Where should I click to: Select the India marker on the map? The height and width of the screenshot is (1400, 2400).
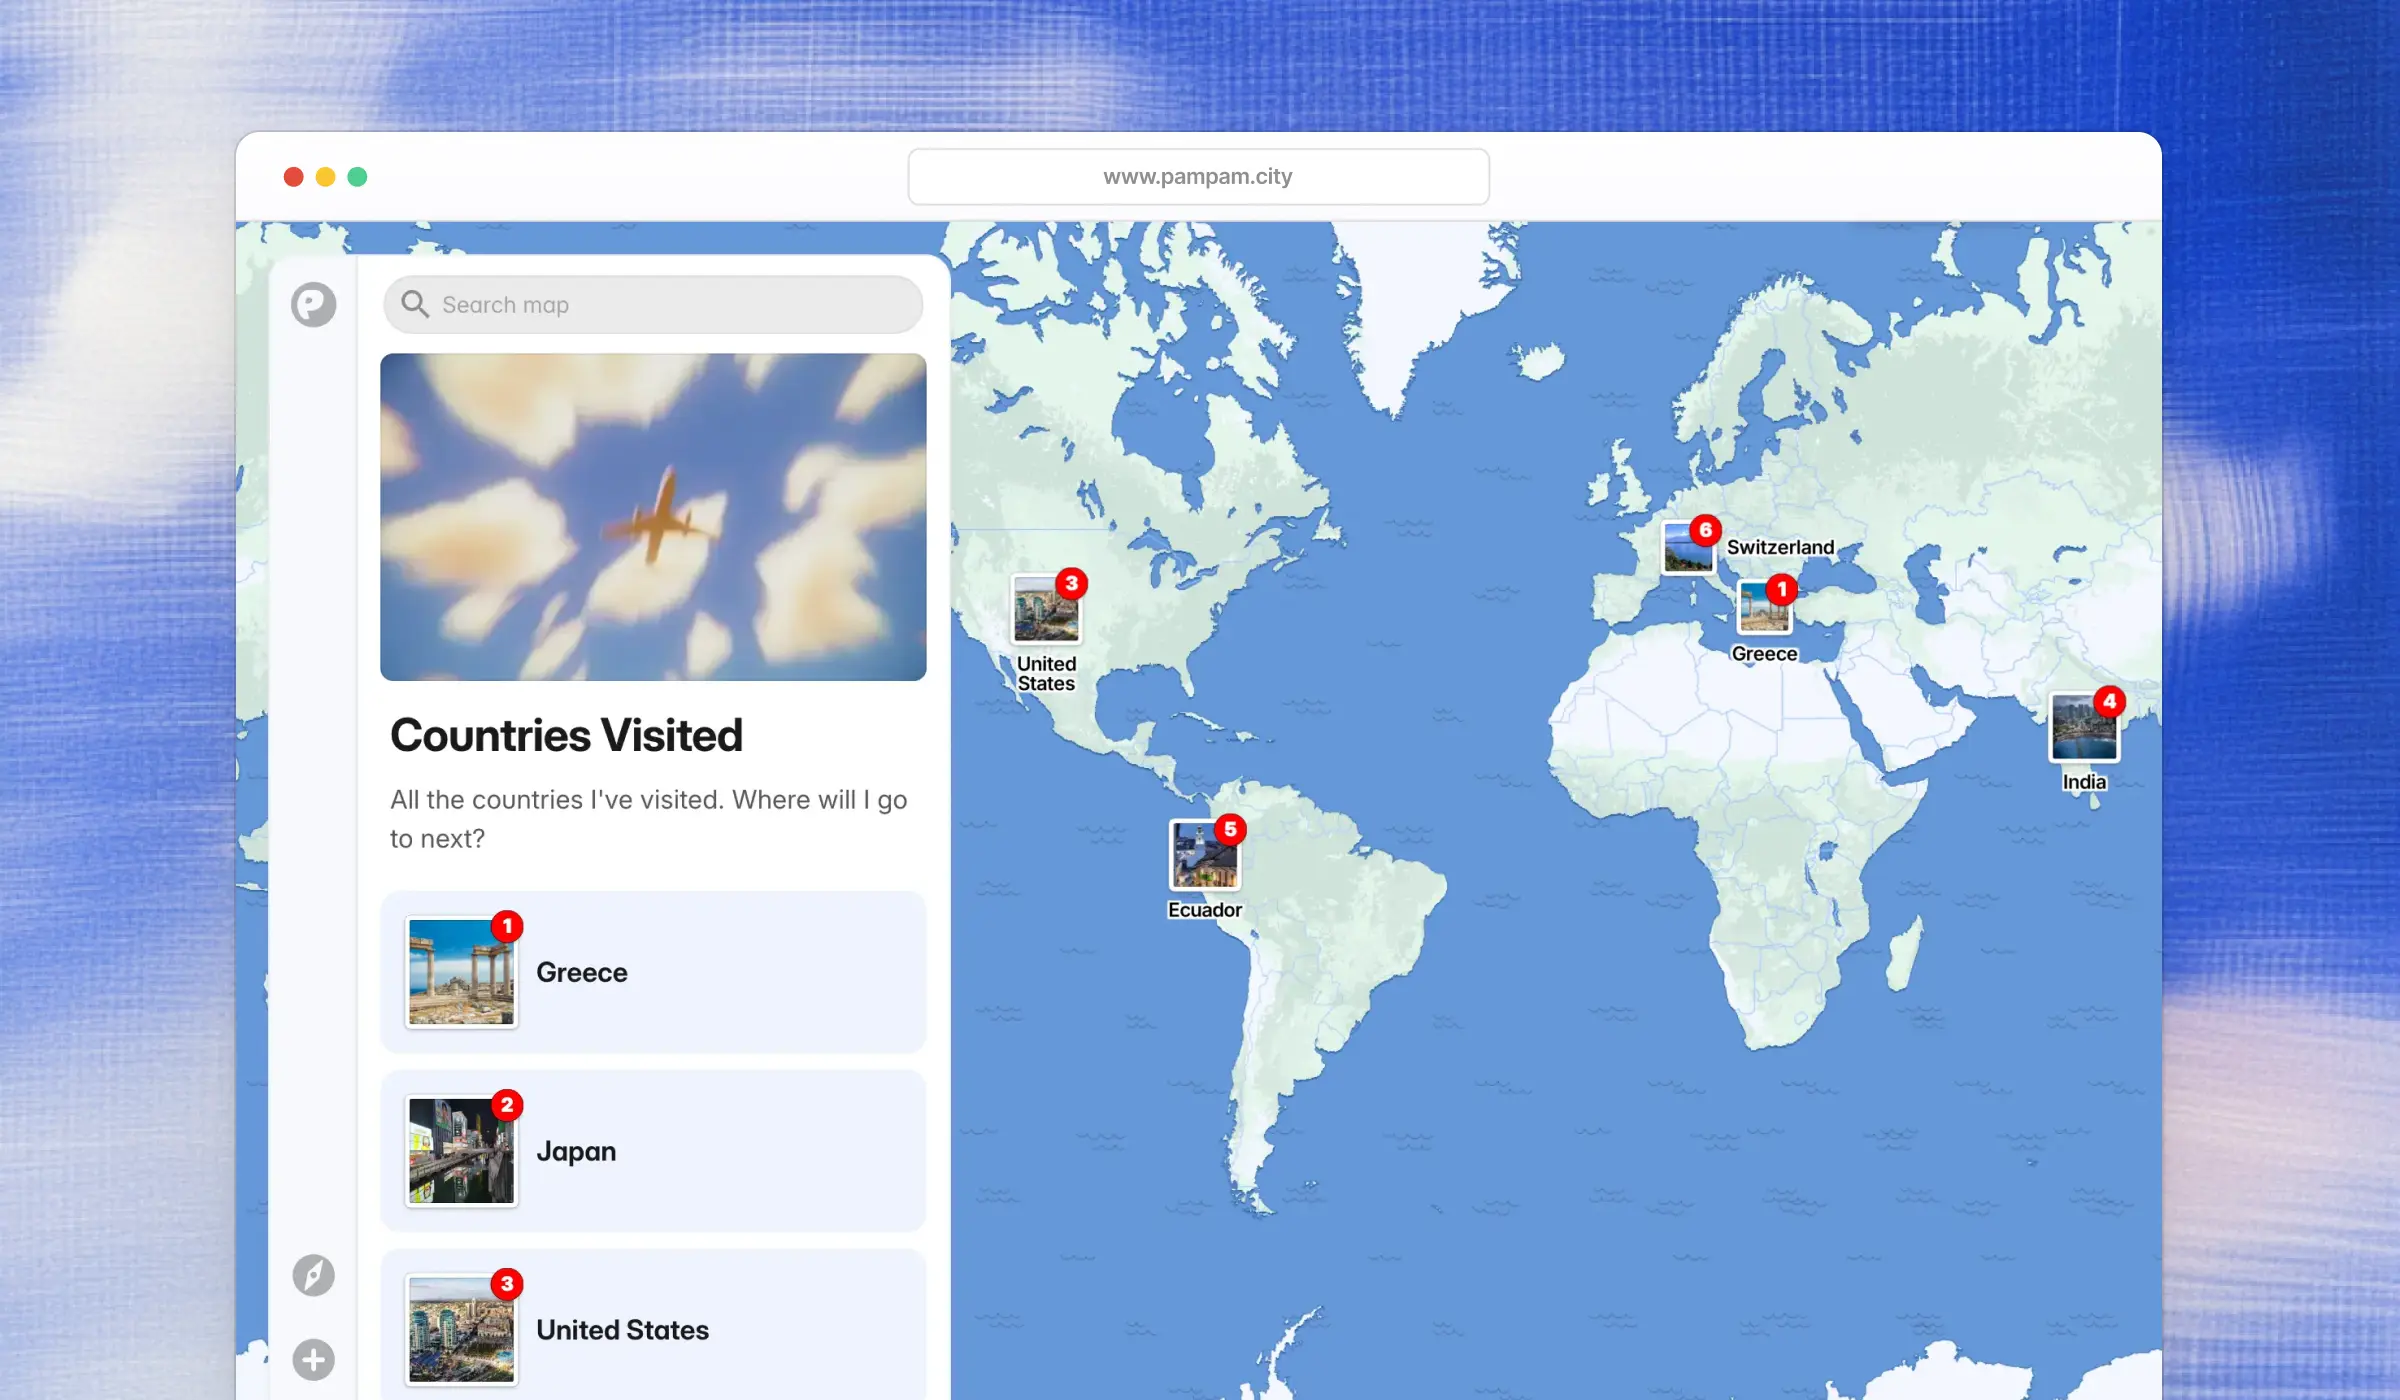[x=2083, y=728]
